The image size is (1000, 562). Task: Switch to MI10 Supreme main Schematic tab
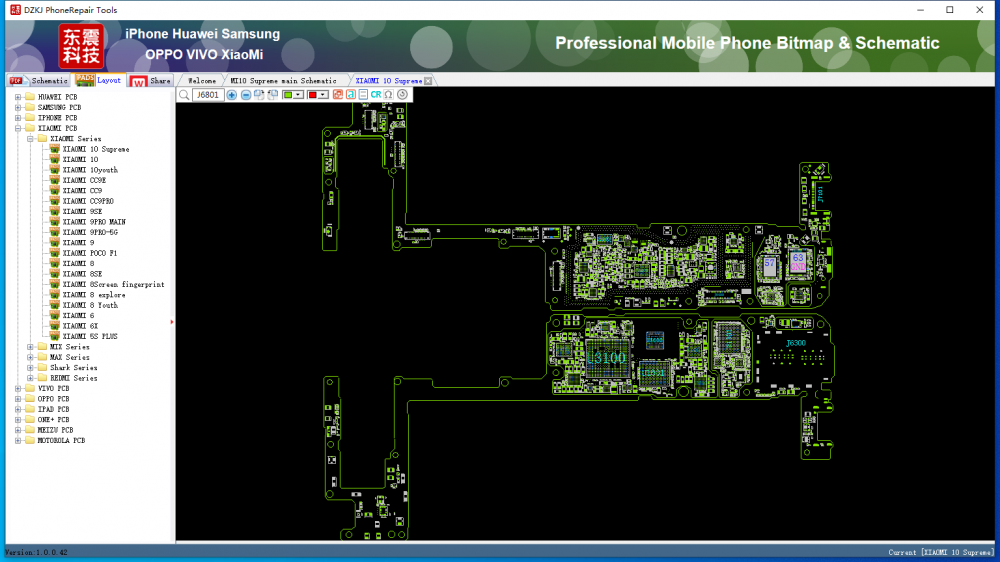[x=283, y=80]
